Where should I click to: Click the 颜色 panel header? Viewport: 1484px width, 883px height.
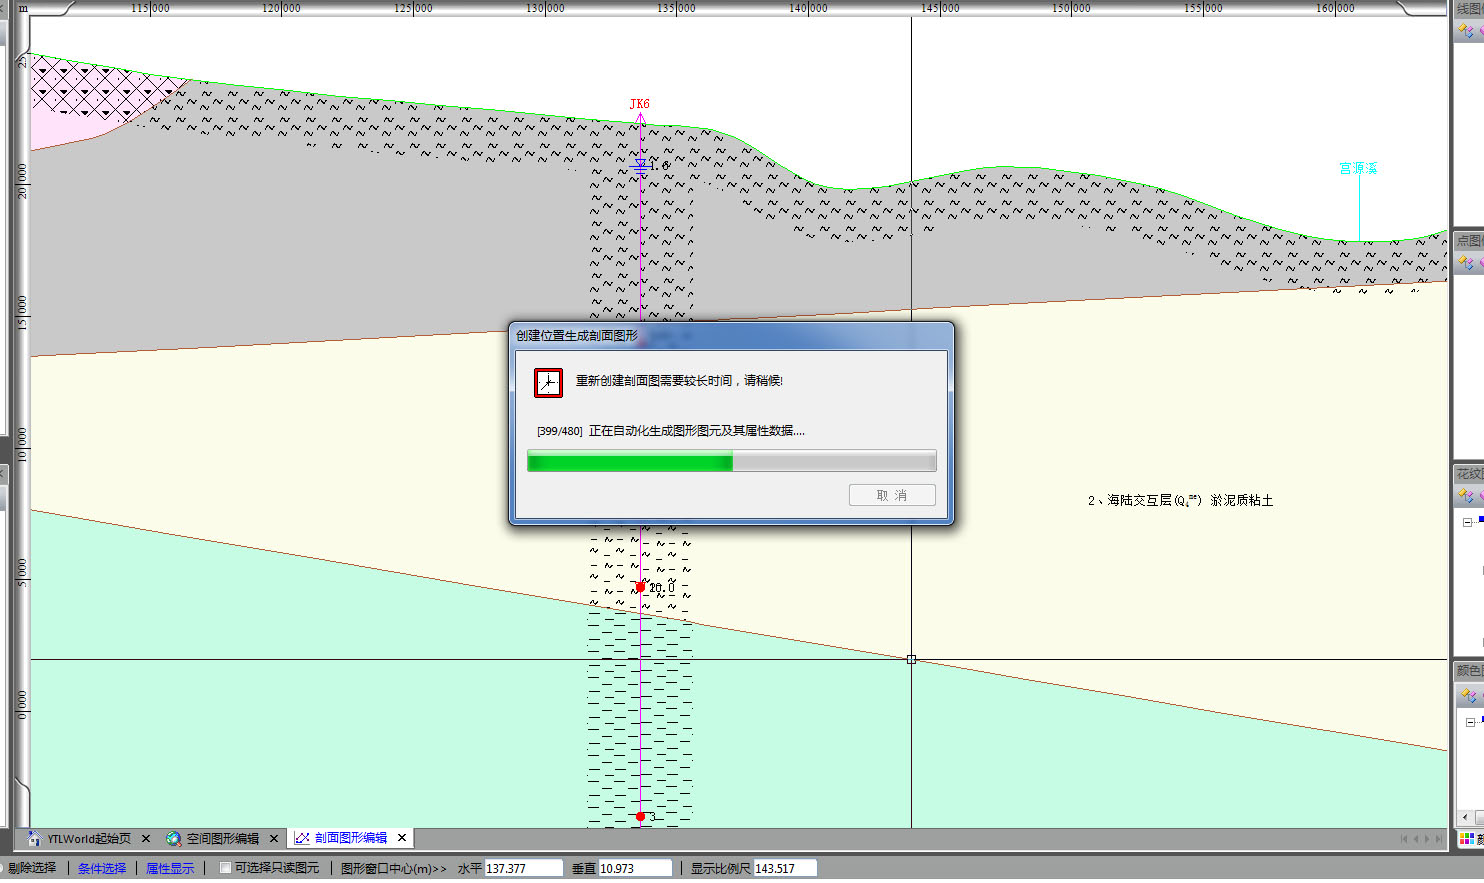point(1469,670)
